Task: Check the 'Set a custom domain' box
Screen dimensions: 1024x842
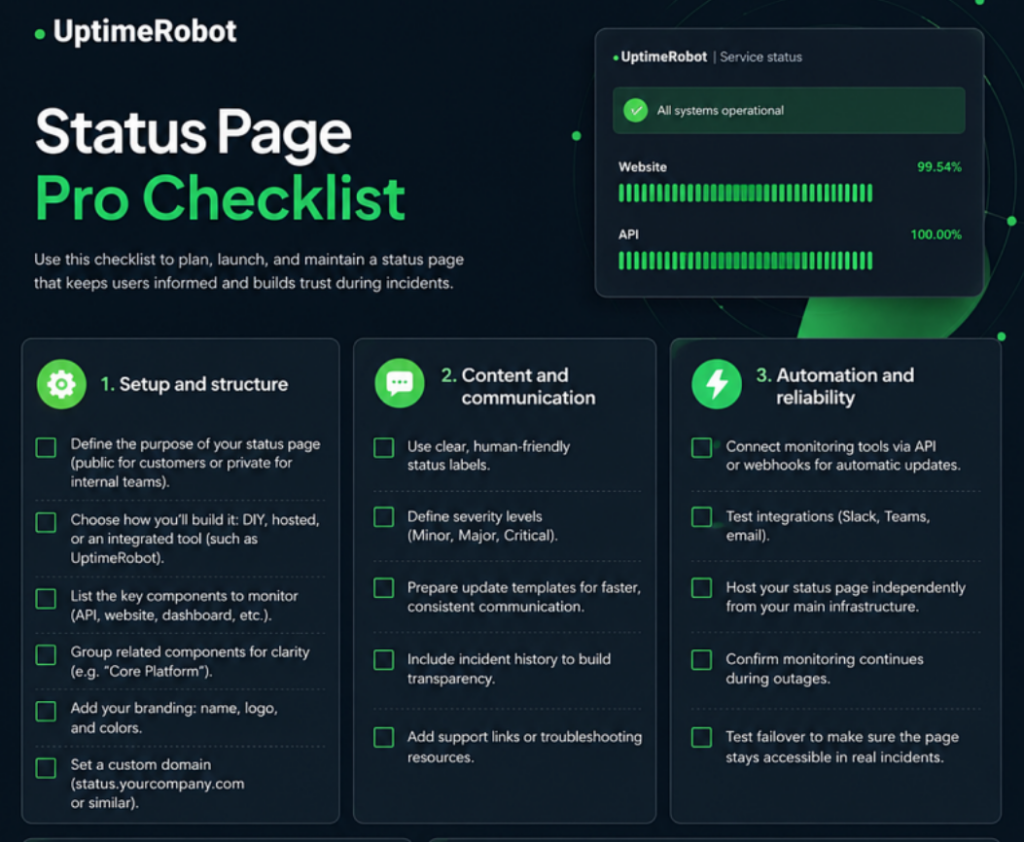Action: pyautogui.click(x=46, y=768)
